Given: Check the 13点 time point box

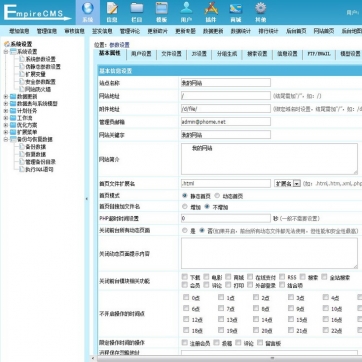Looking at the screenshot, I should coord(221,319).
